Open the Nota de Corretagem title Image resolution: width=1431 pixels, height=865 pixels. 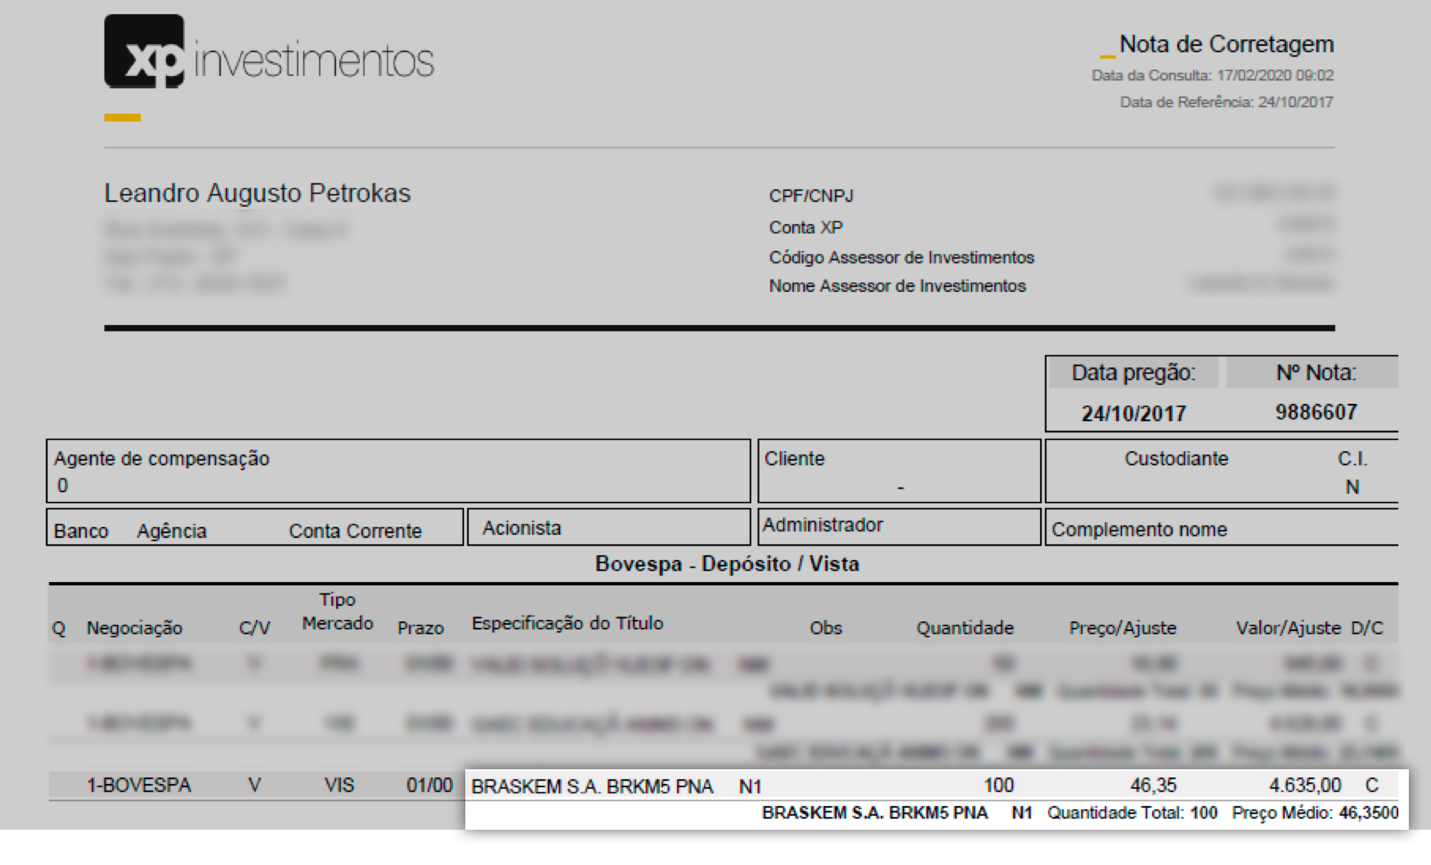click(1228, 44)
